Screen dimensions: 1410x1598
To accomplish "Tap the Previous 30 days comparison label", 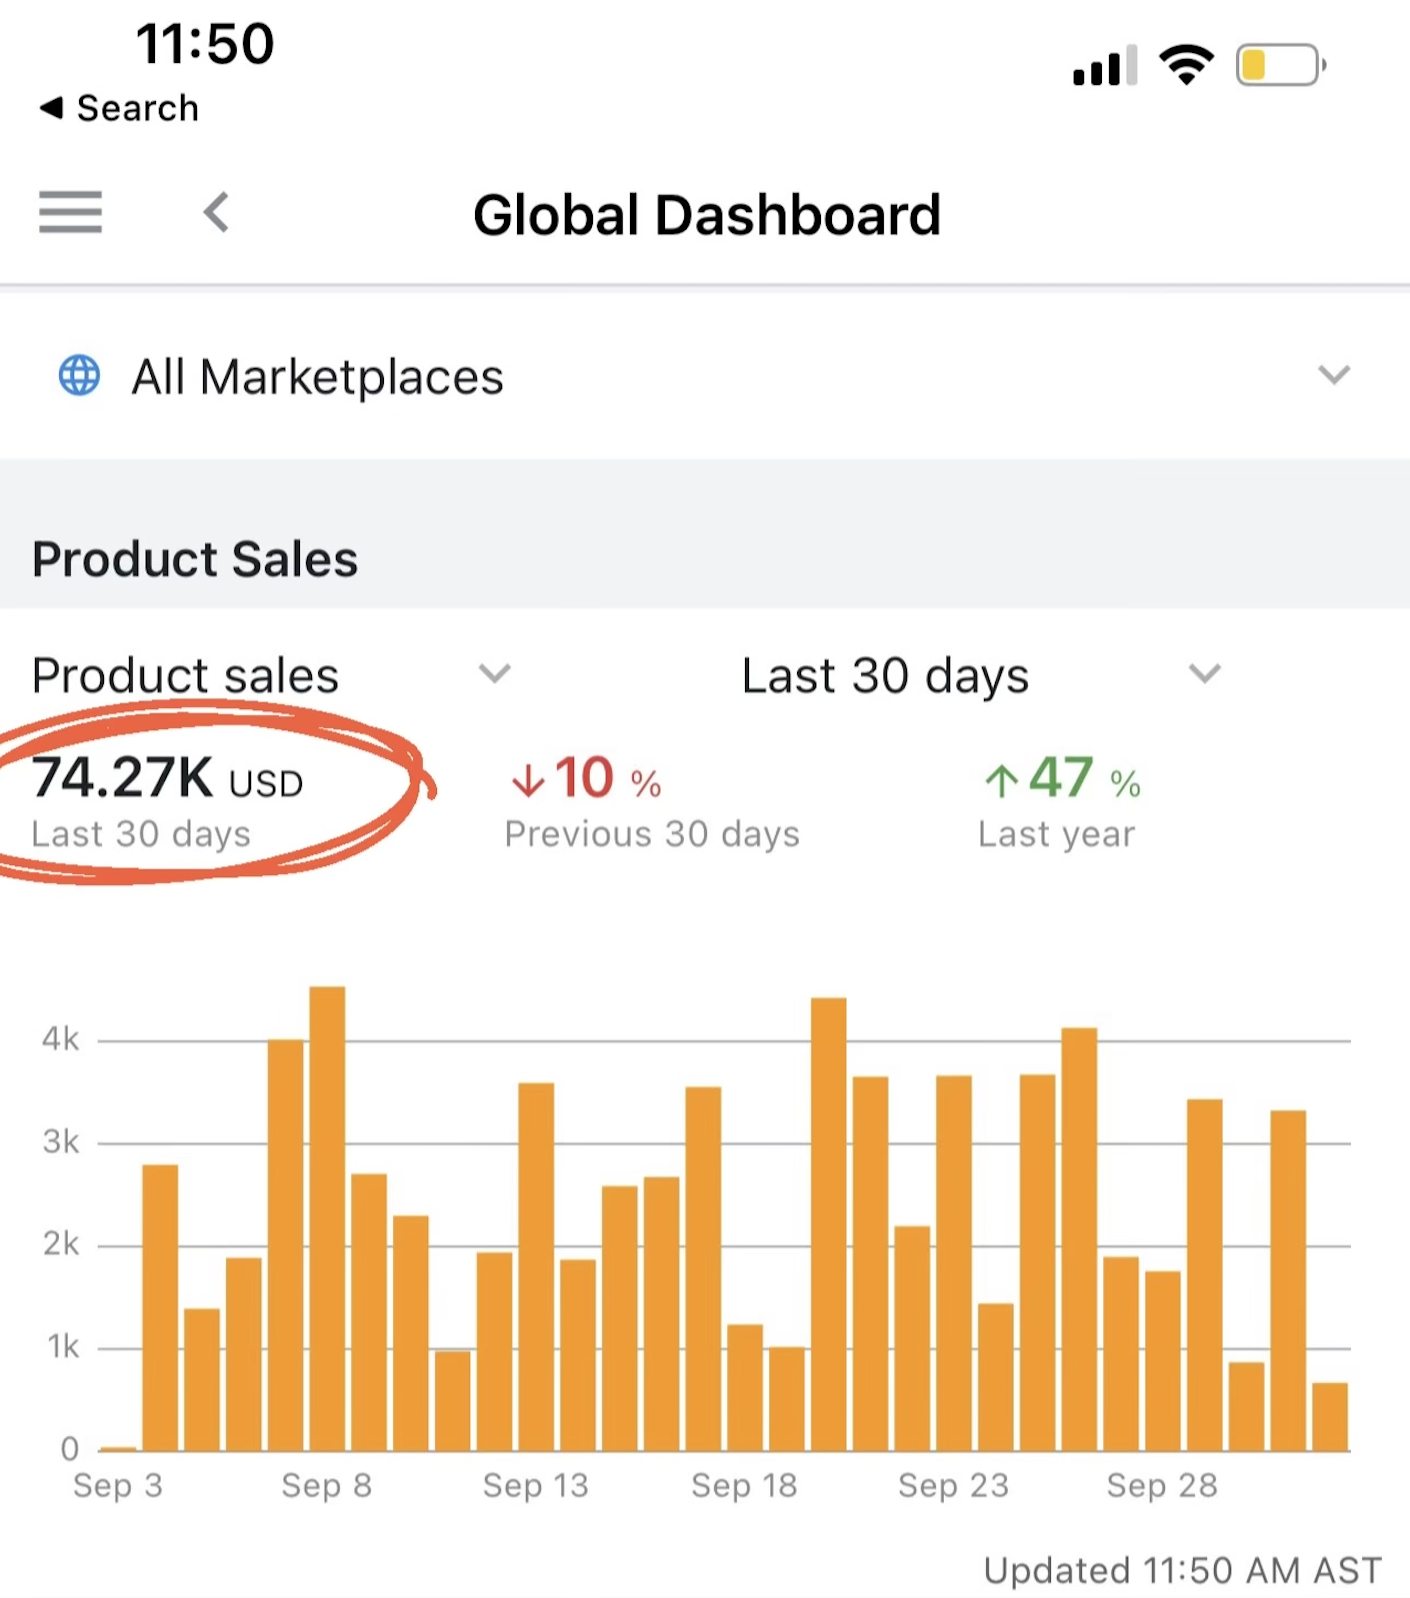I will (652, 834).
